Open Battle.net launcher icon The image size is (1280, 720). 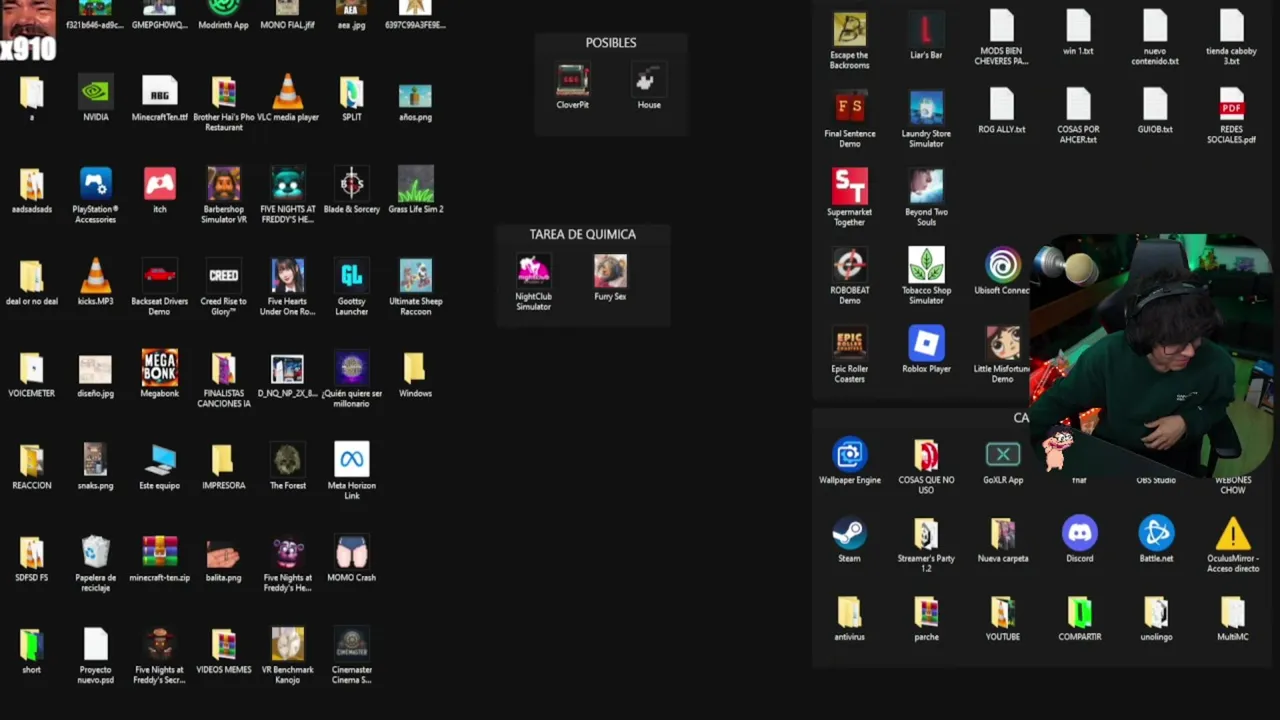pos(1156,532)
